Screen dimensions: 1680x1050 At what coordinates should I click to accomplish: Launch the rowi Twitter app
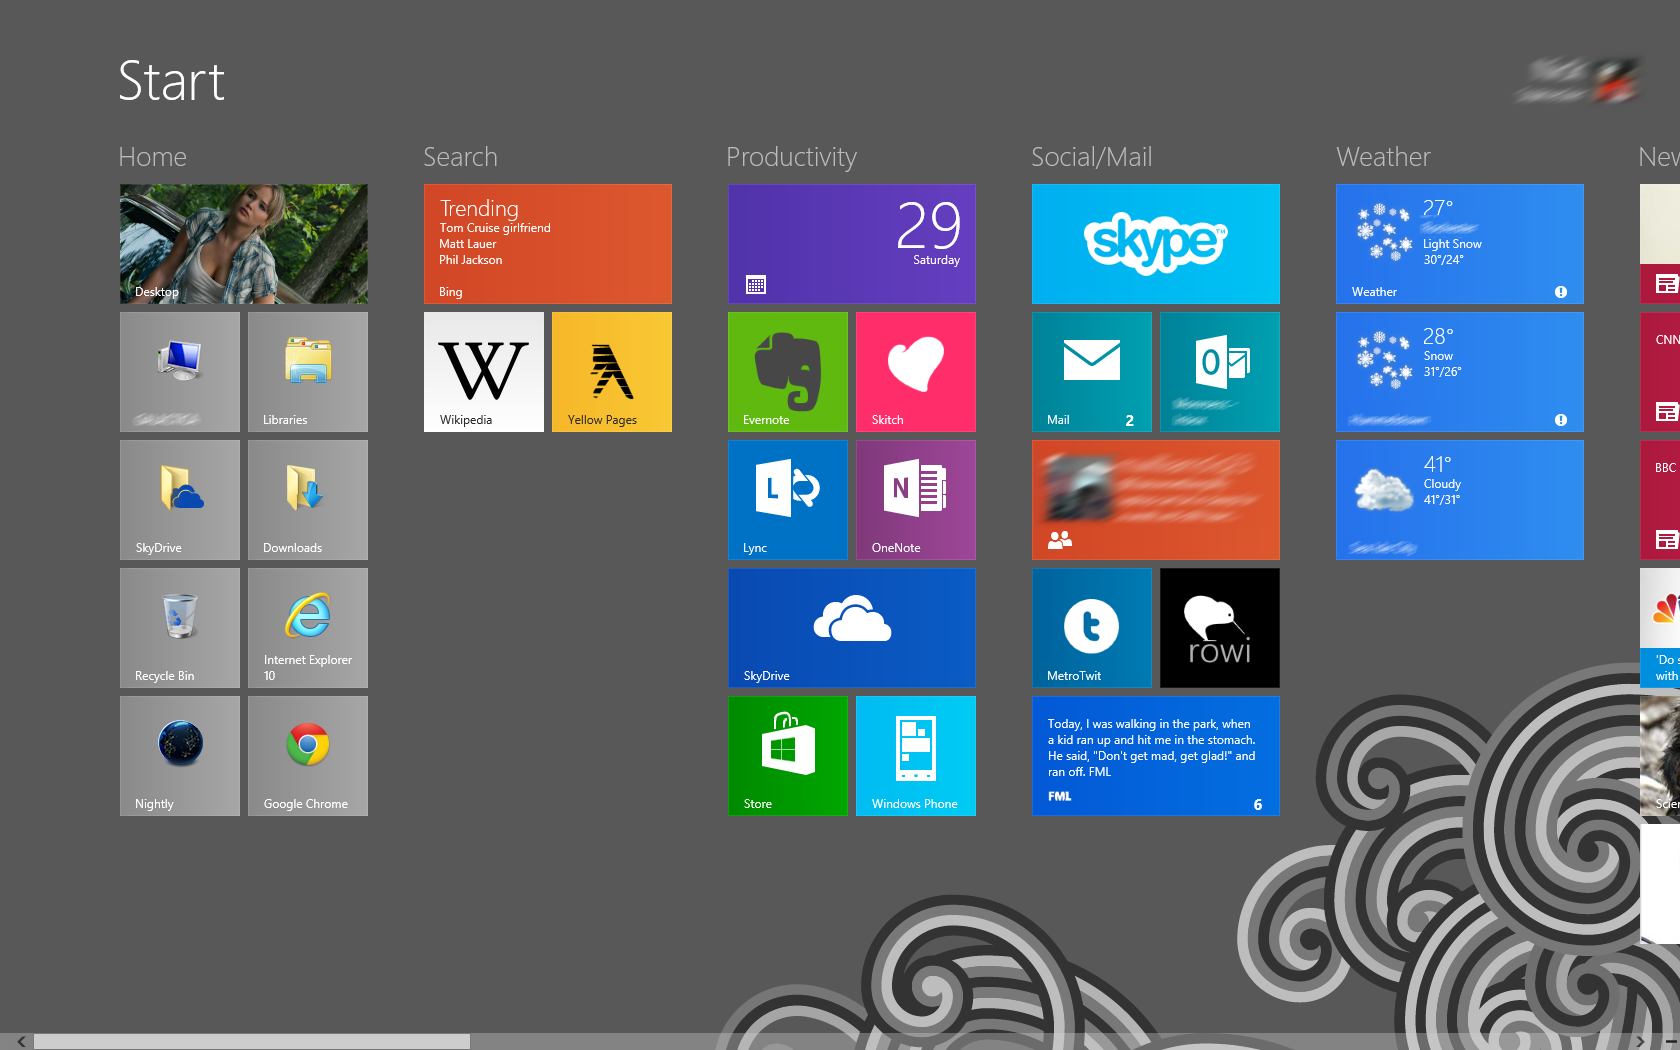1220,628
